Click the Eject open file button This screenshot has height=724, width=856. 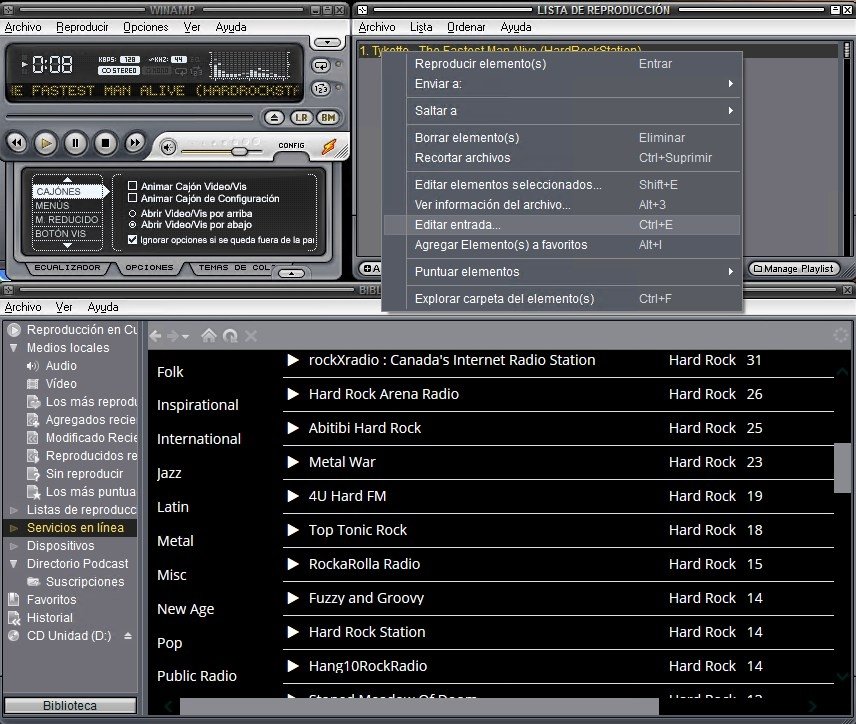274,117
